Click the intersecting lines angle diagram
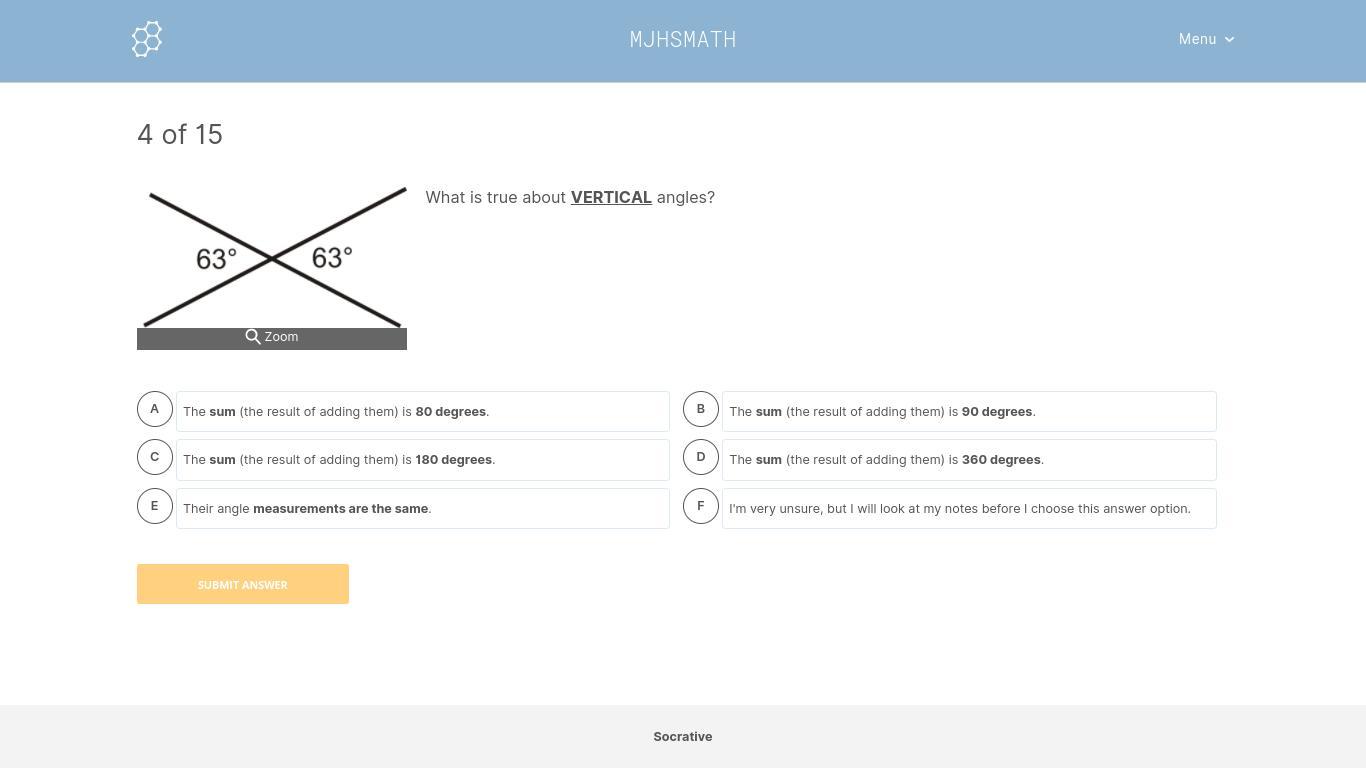Image resolution: width=1366 pixels, height=768 pixels. (x=272, y=257)
